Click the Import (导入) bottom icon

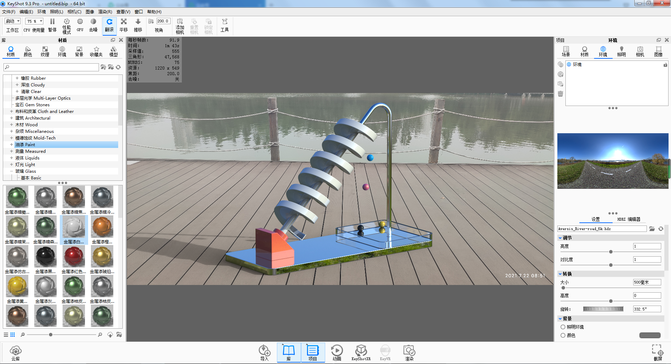click(264, 353)
